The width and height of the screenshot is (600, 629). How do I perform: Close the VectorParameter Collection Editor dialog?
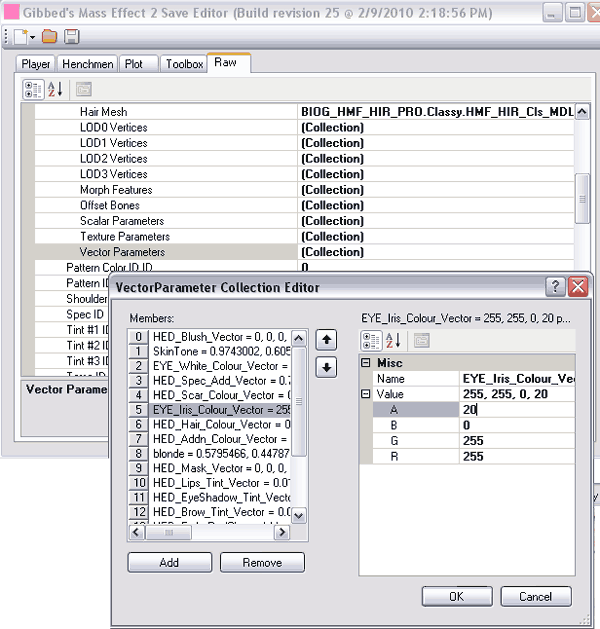coord(578,287)
